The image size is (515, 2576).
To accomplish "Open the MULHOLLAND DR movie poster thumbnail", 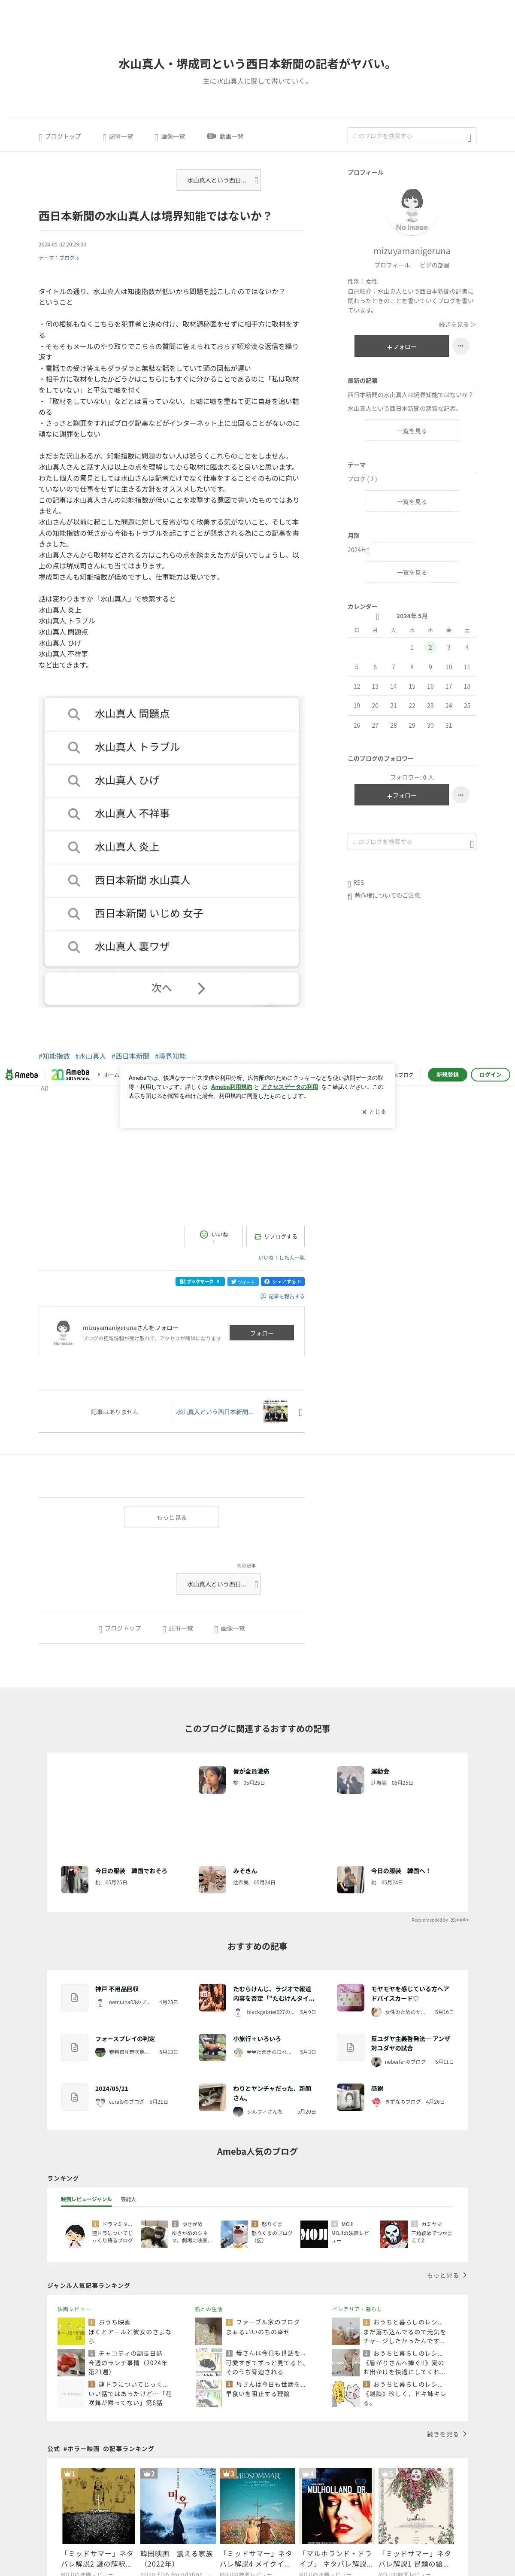I will tap(336, 2505).
